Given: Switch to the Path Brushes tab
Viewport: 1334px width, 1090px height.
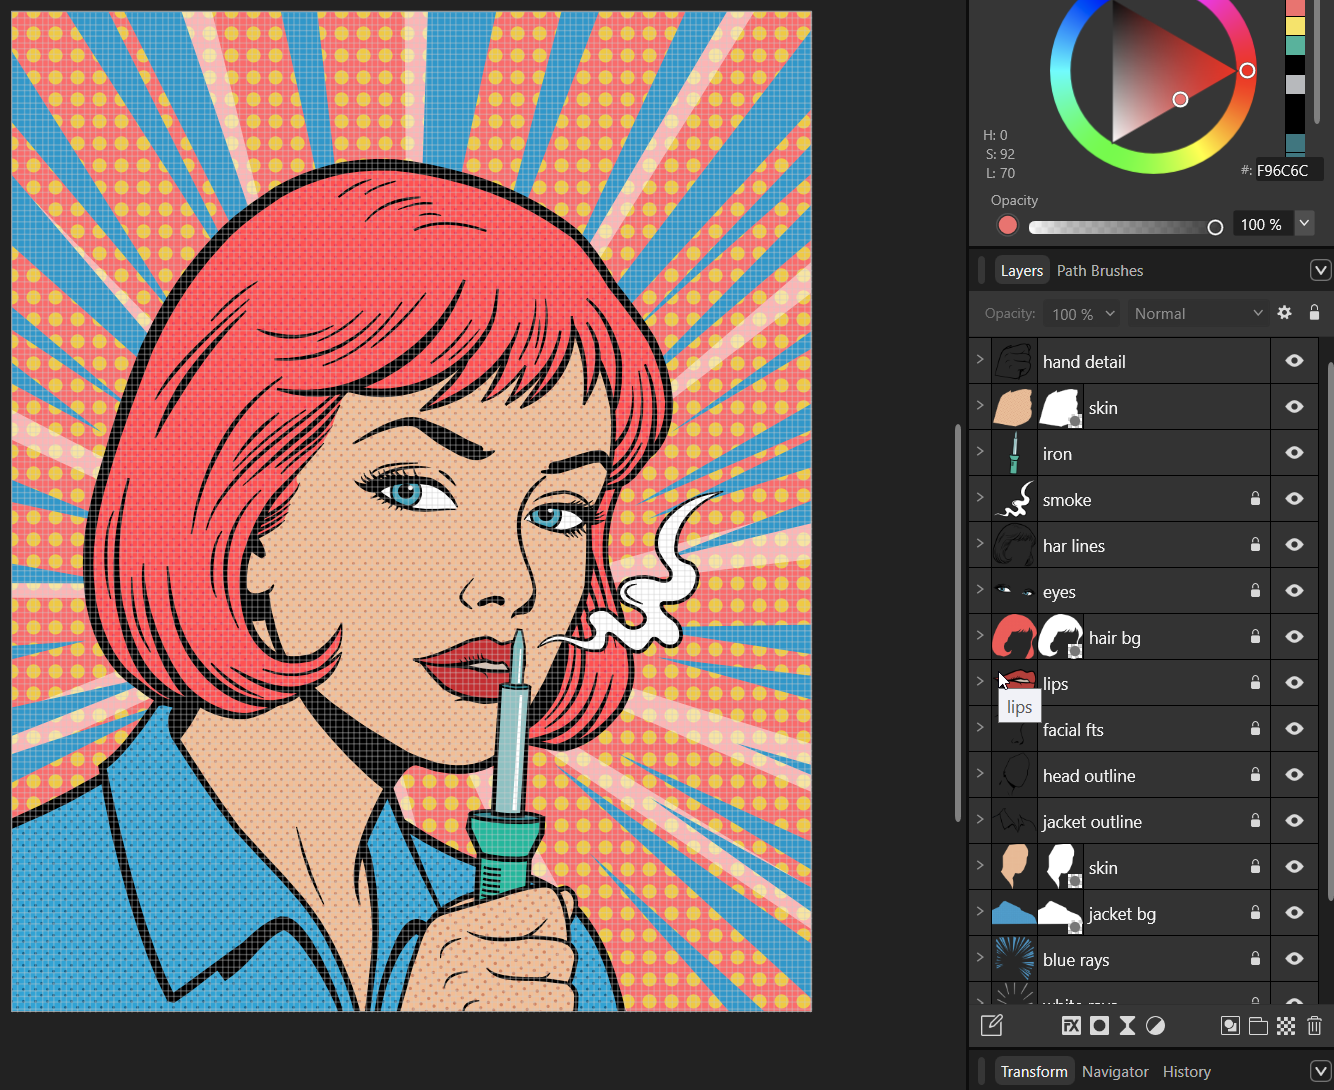Looking at the screenshot, I should pos(1099,271).
